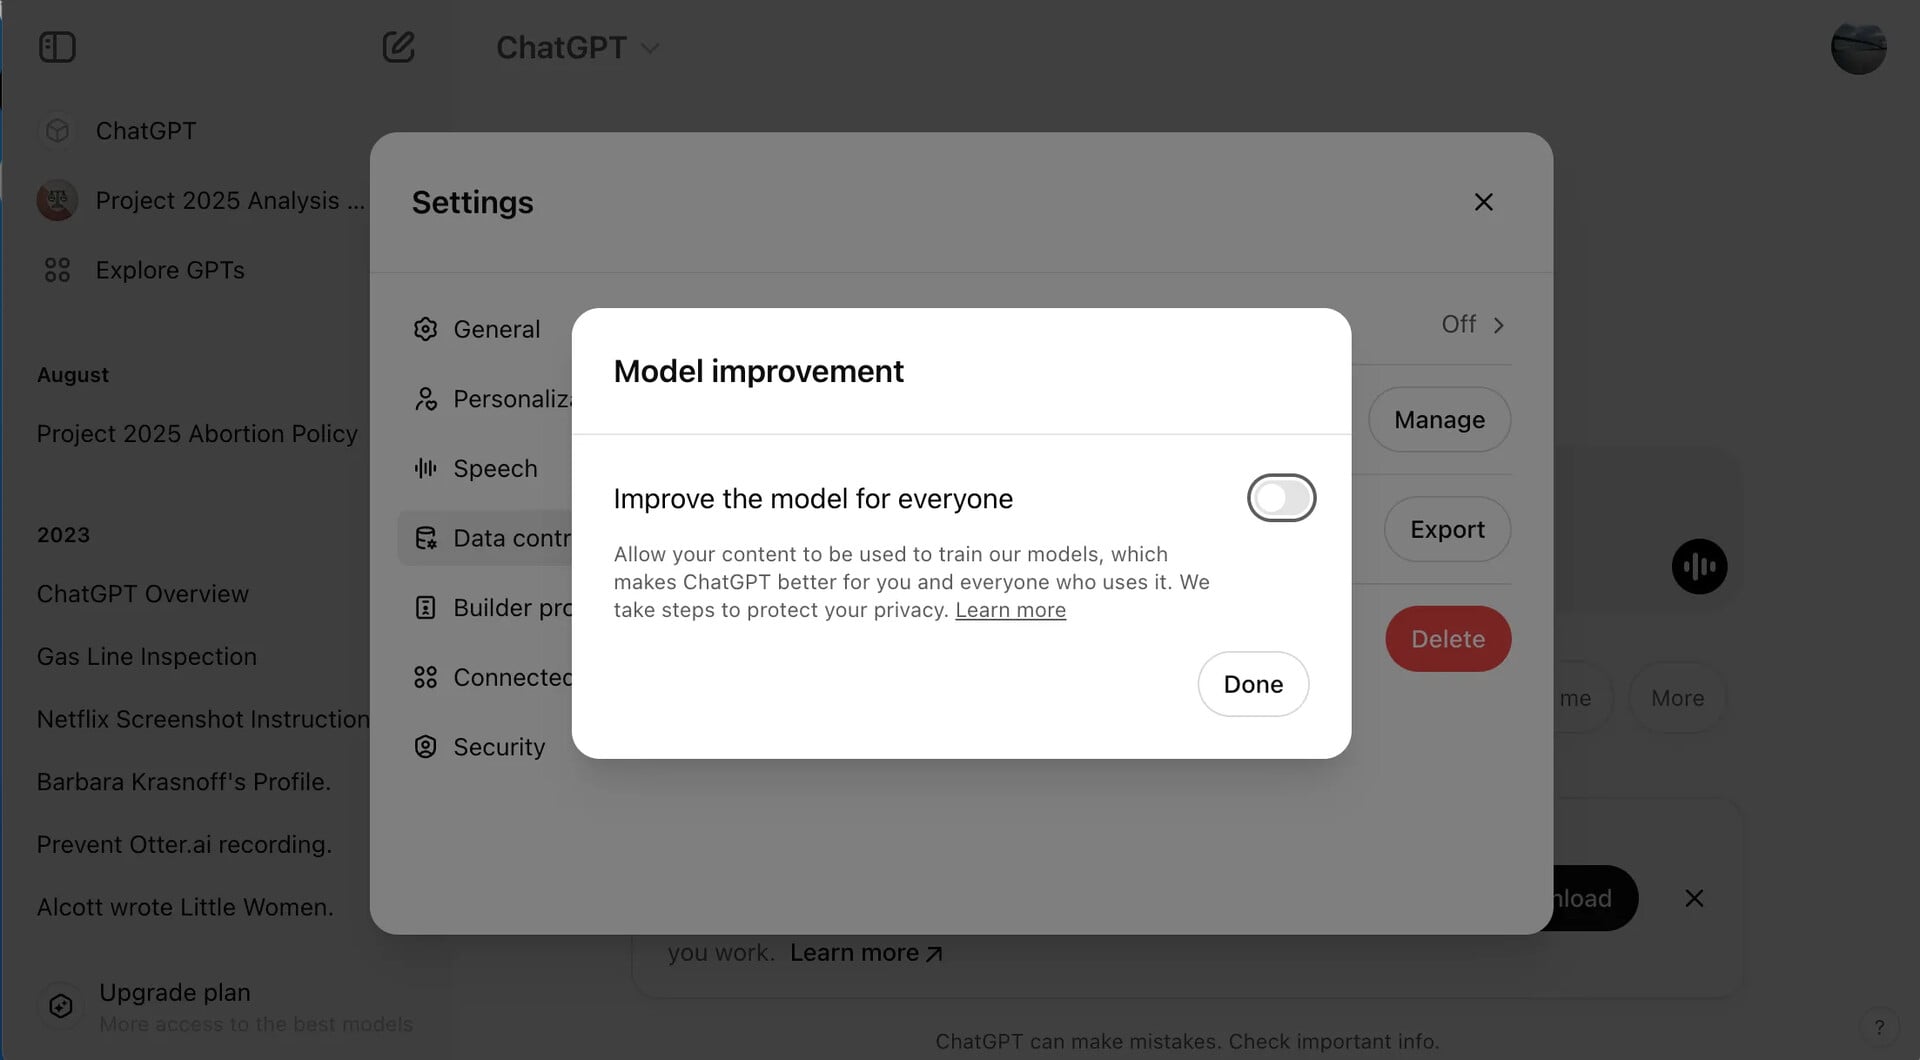The width and height of the screenshot is (1920, 1060).
Task: Click the Explore GPTs grid icon
Action: [57, 270]
